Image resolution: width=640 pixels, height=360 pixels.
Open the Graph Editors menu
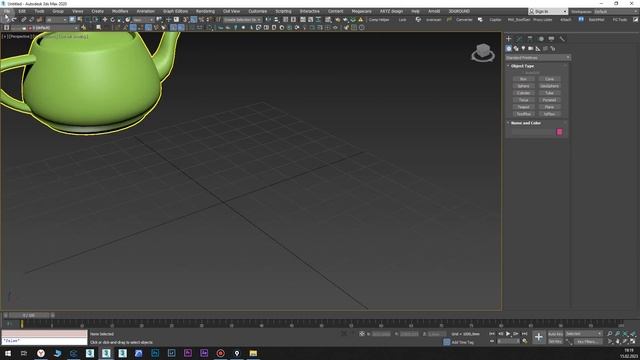click(176, 11)
